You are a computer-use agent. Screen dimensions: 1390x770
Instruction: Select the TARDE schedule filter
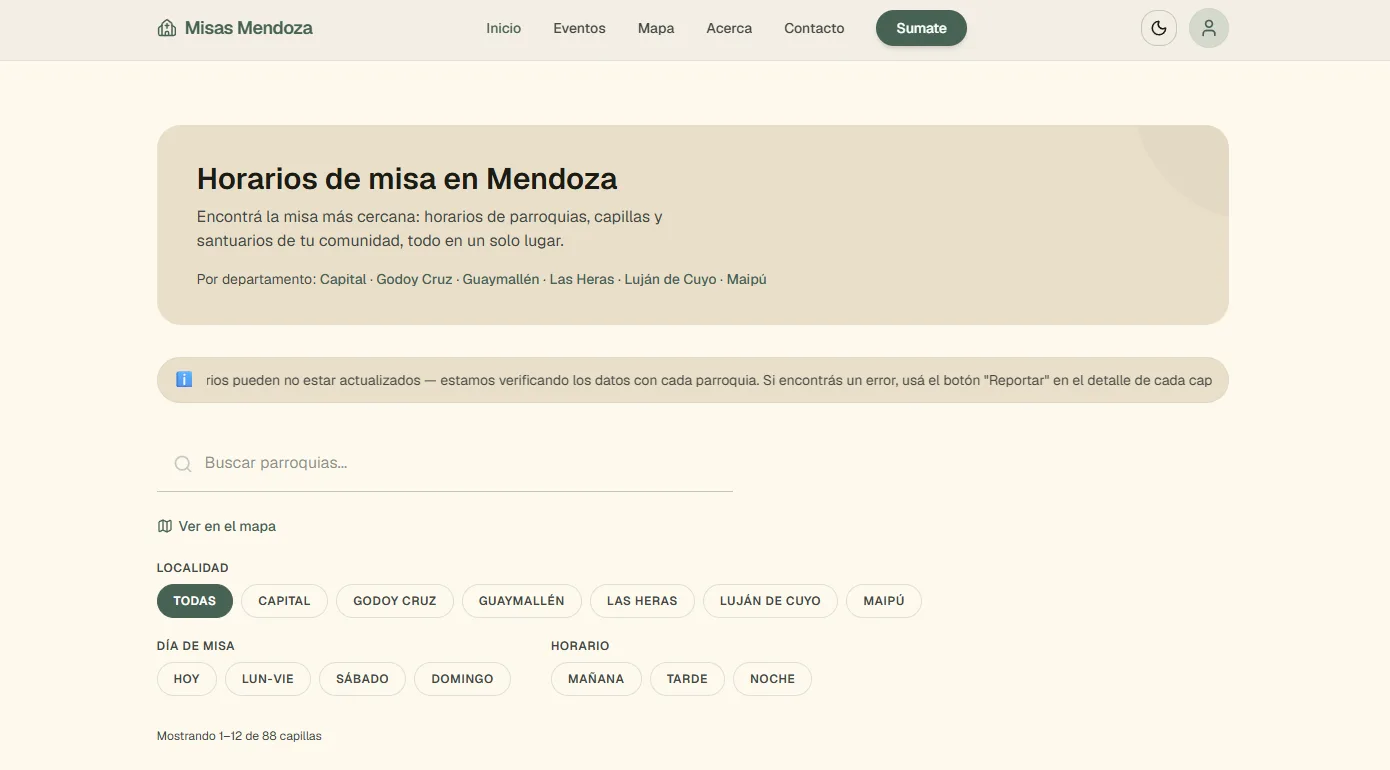(687, 678)
